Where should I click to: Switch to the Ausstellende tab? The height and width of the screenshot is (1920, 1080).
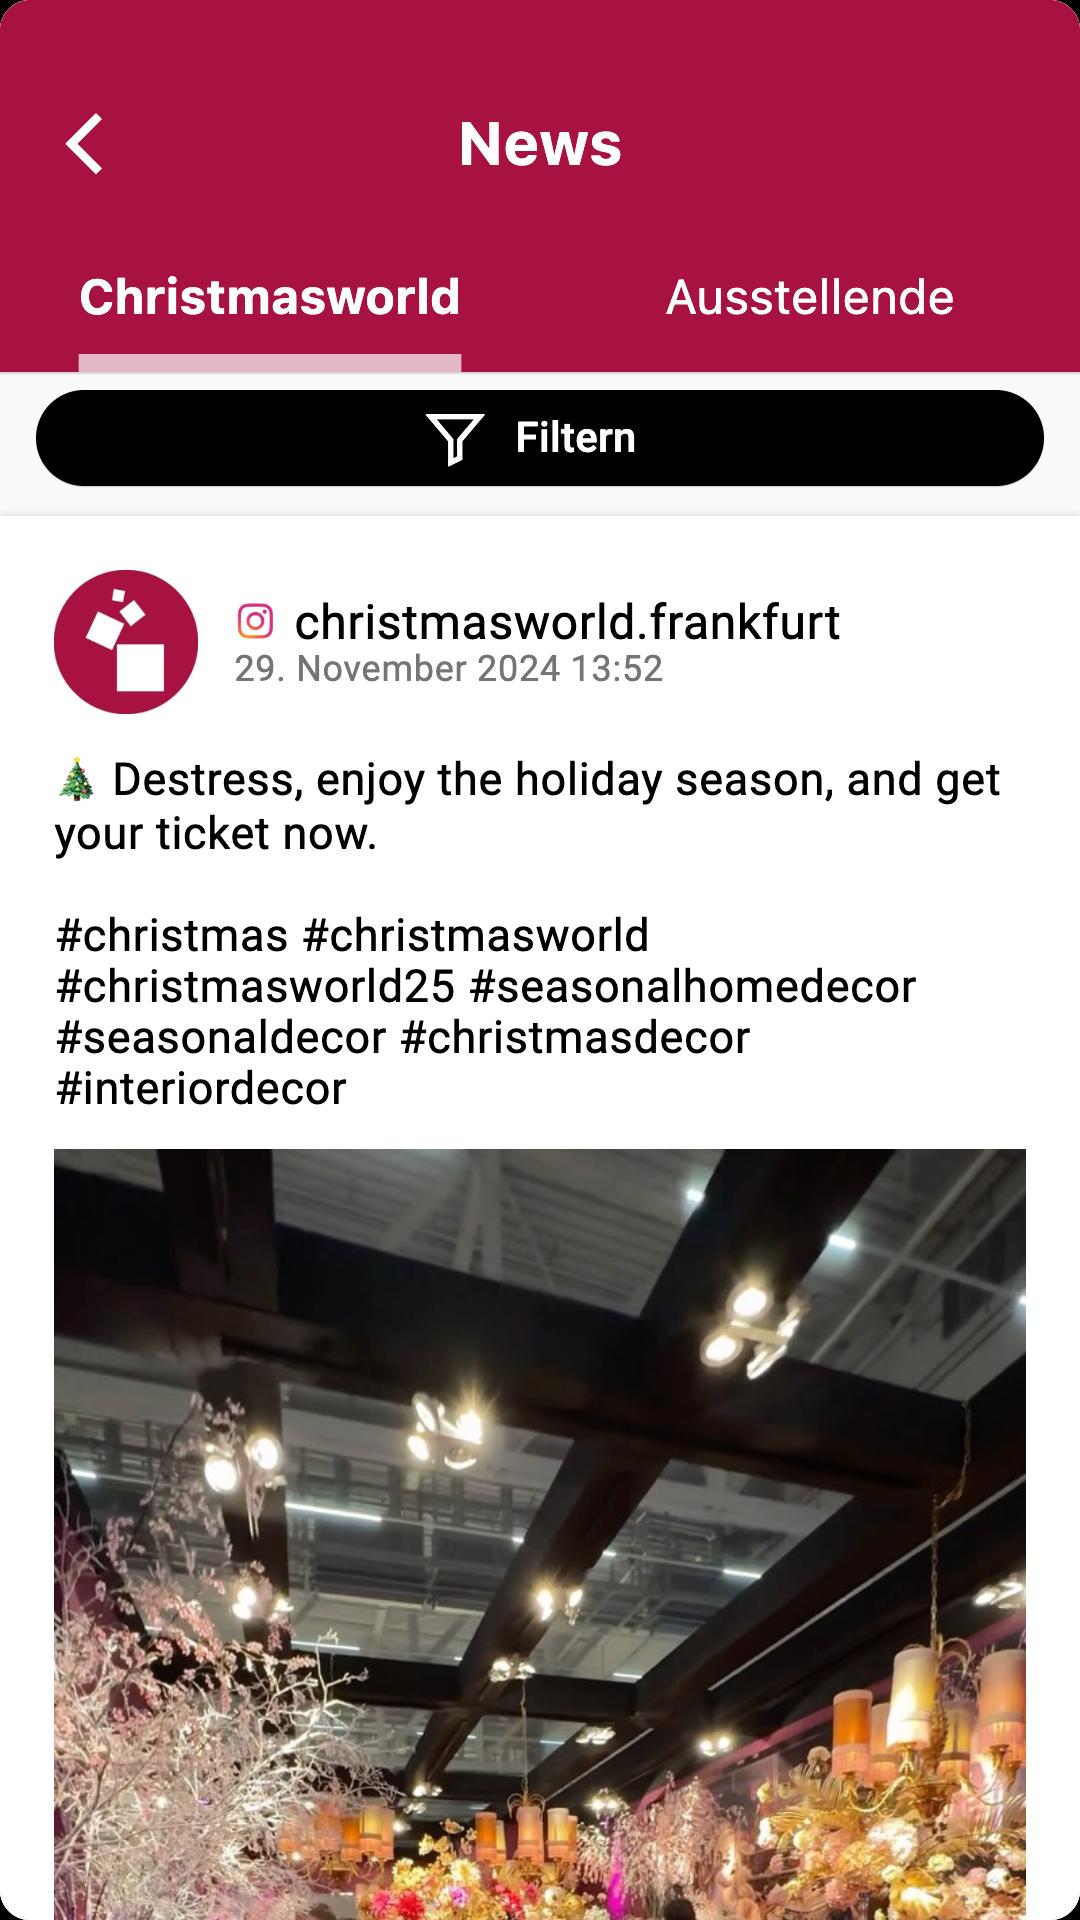[x=810, y=297]
